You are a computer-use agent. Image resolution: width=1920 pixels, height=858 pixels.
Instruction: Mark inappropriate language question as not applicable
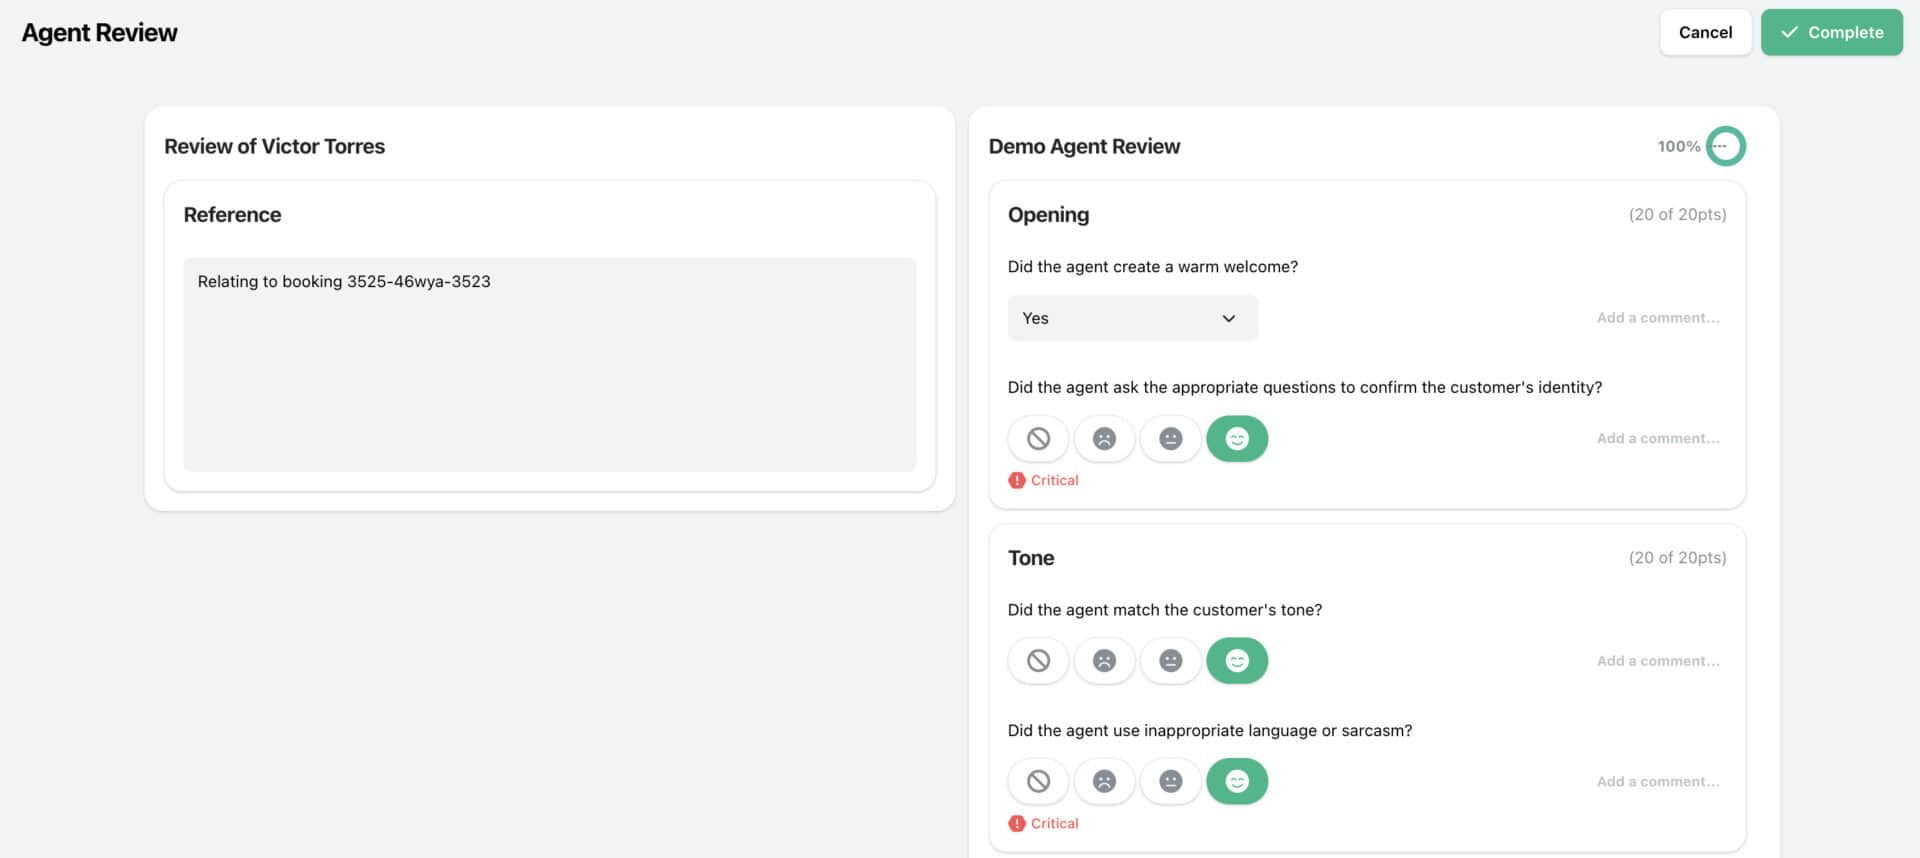coord(1038,782)
